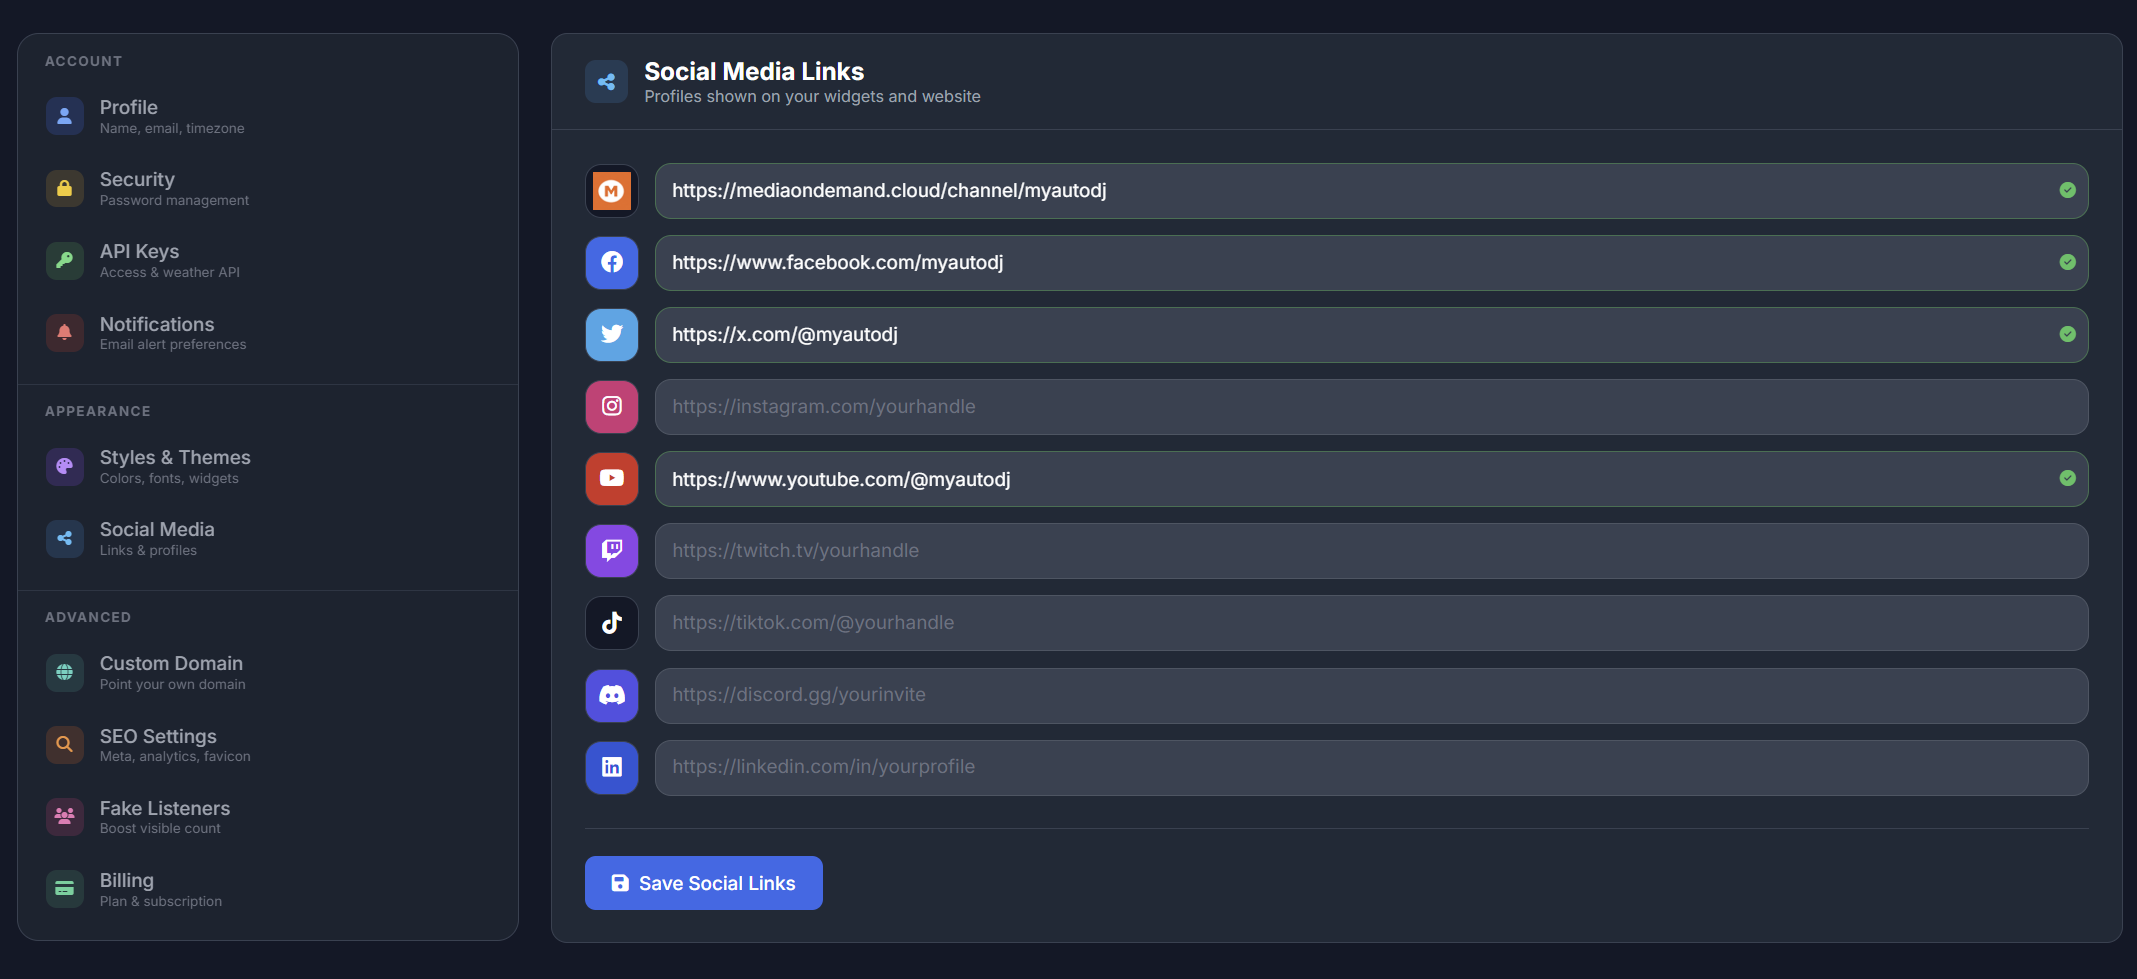Select the Instagram icon

[611, 406]
